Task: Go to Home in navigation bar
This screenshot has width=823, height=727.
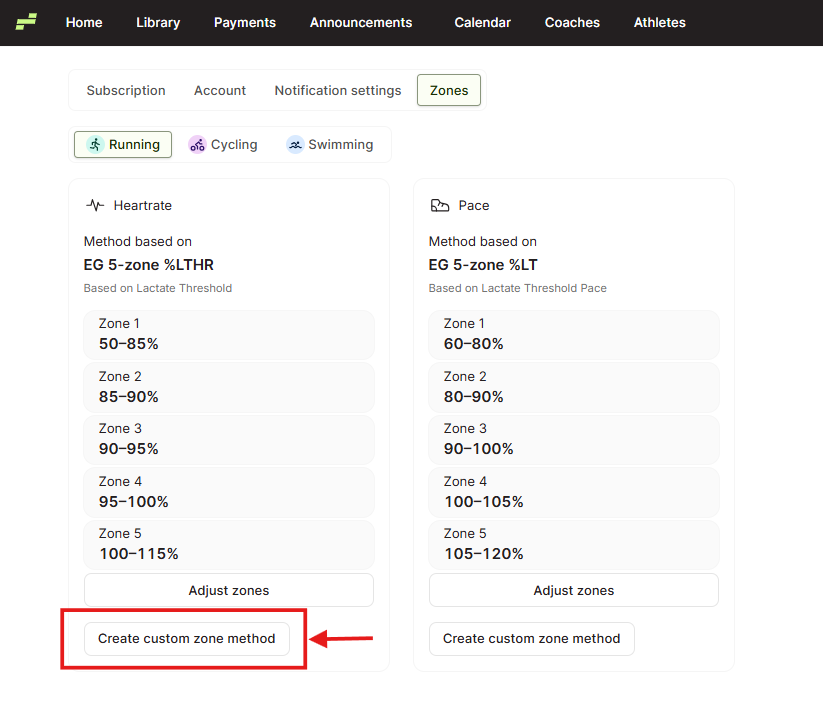Action: (84, 23)
